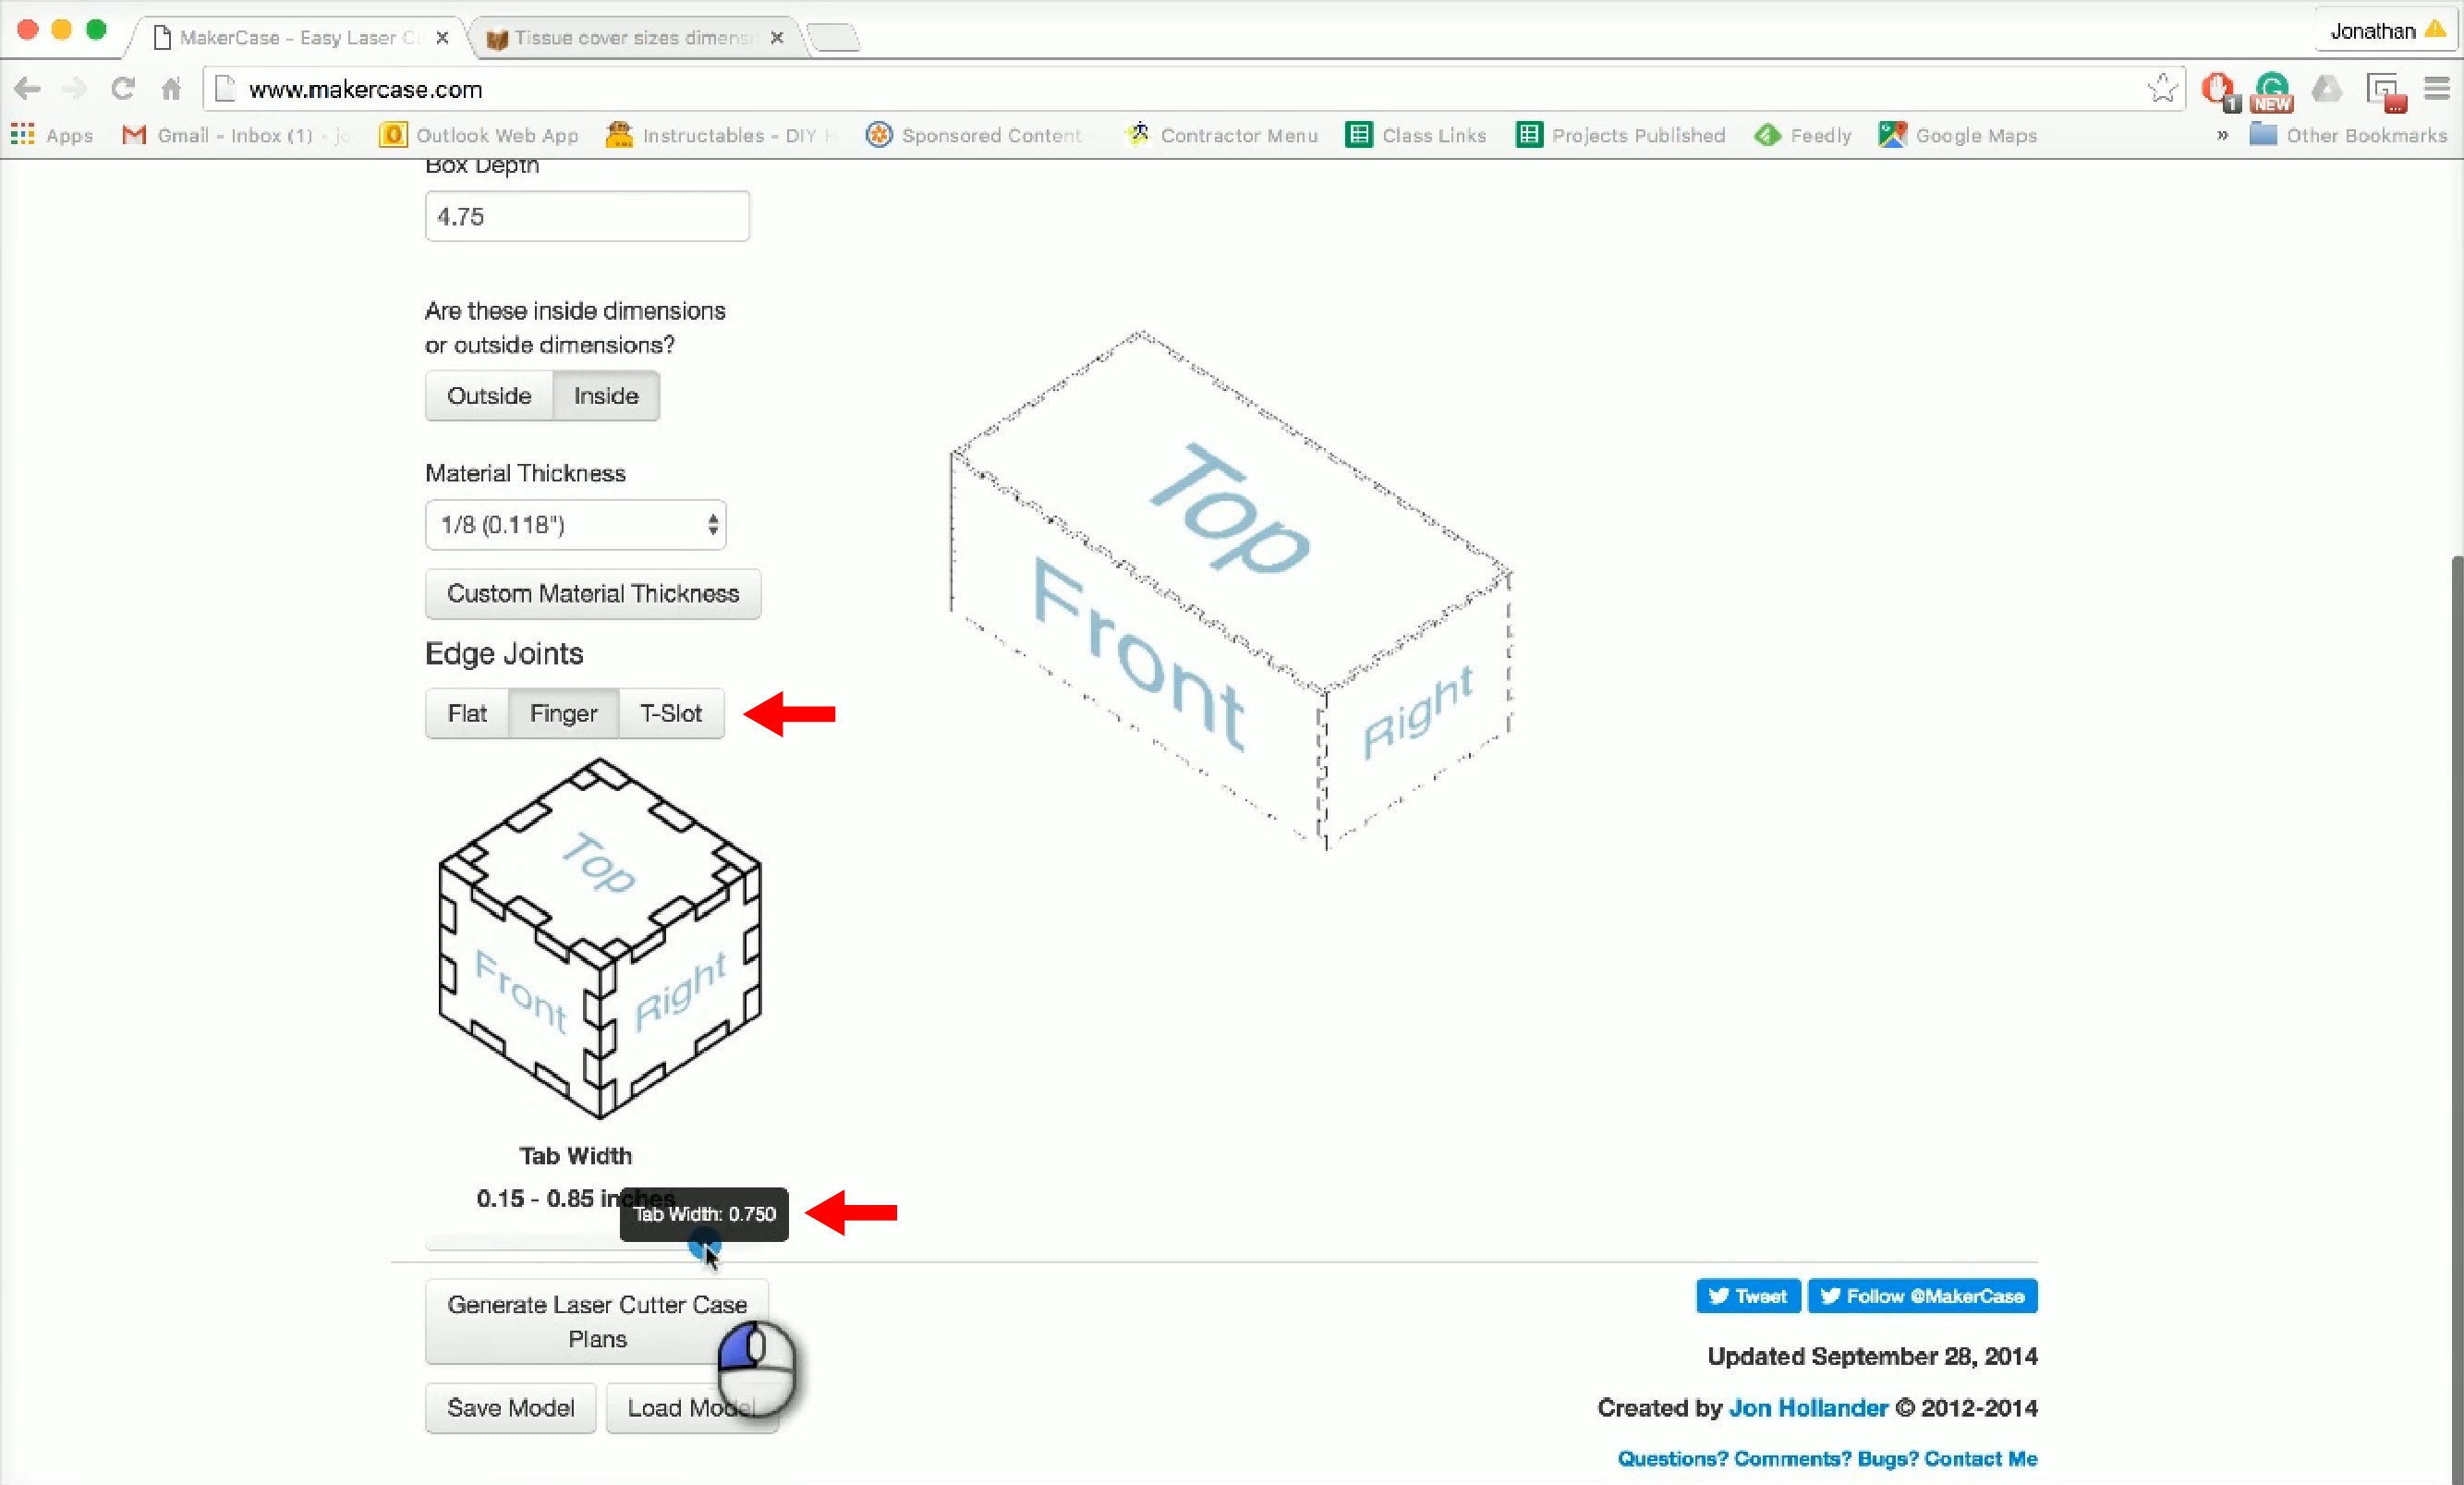
Task: Click the Box Depth input field
Action: 587,217
